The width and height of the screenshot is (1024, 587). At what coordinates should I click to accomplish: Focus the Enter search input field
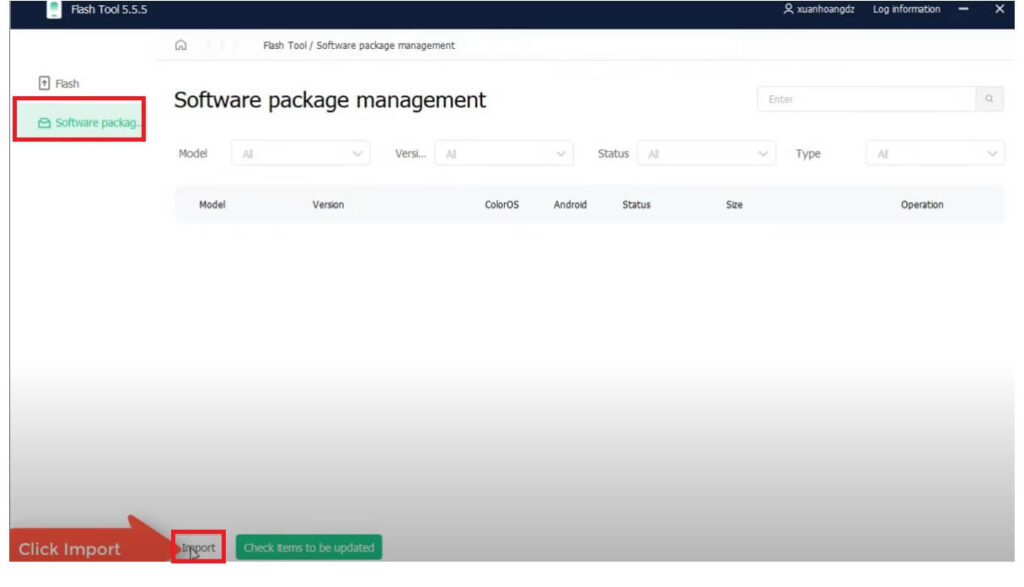click(x=866, y=99)
